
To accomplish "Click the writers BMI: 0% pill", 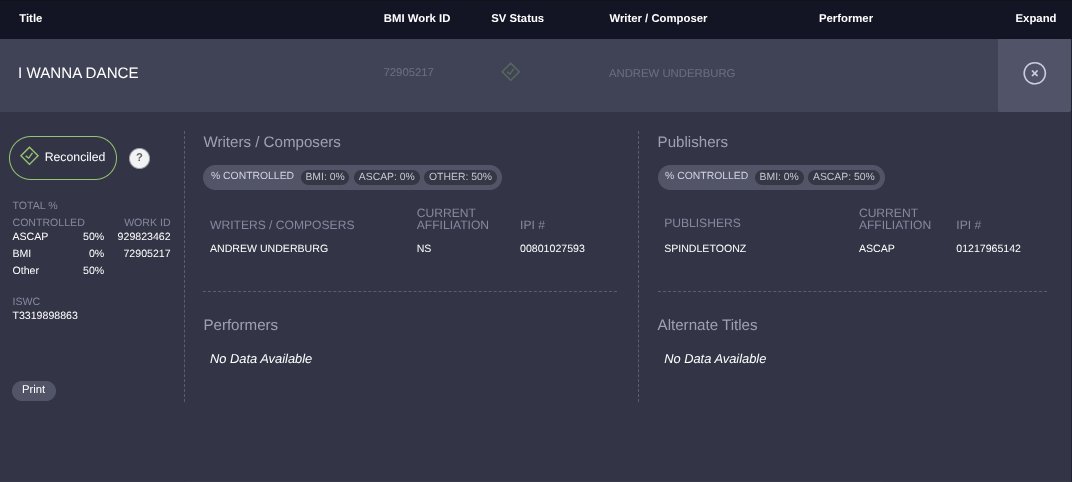I will tap(325, 177).
